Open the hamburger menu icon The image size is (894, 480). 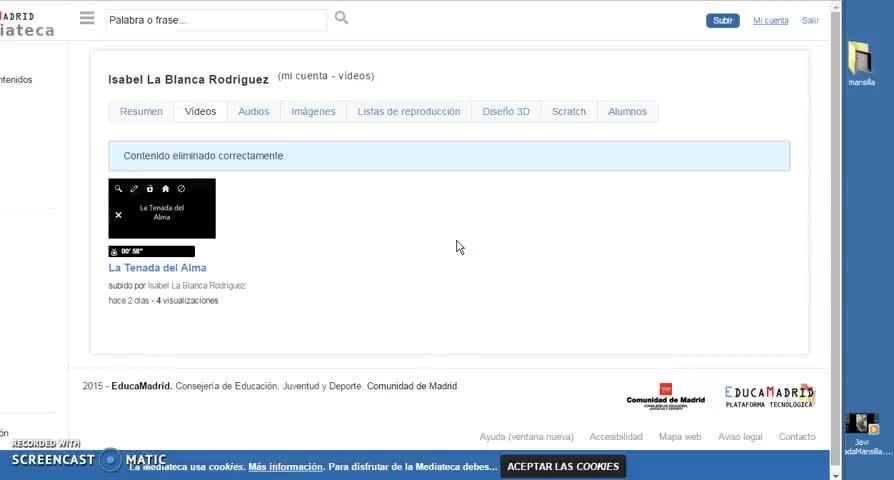(x=87, y=18)
